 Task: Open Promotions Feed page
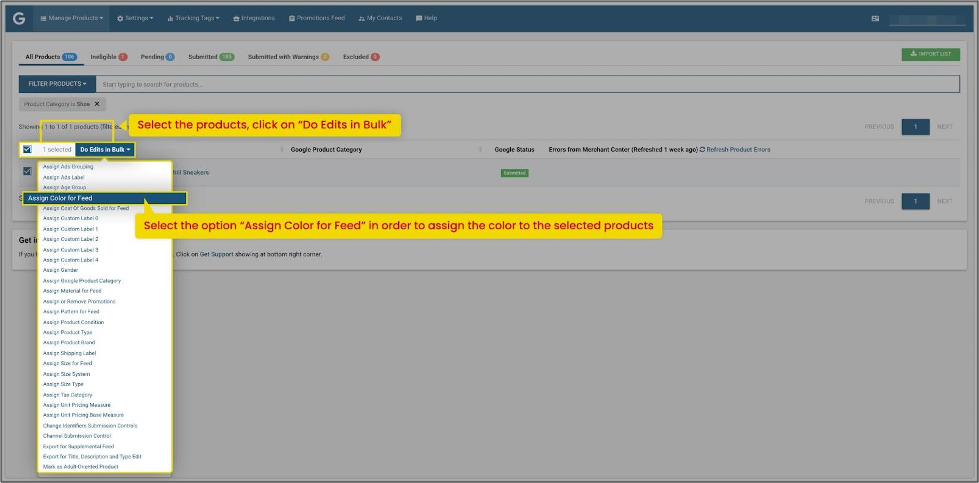click(317, 19)
